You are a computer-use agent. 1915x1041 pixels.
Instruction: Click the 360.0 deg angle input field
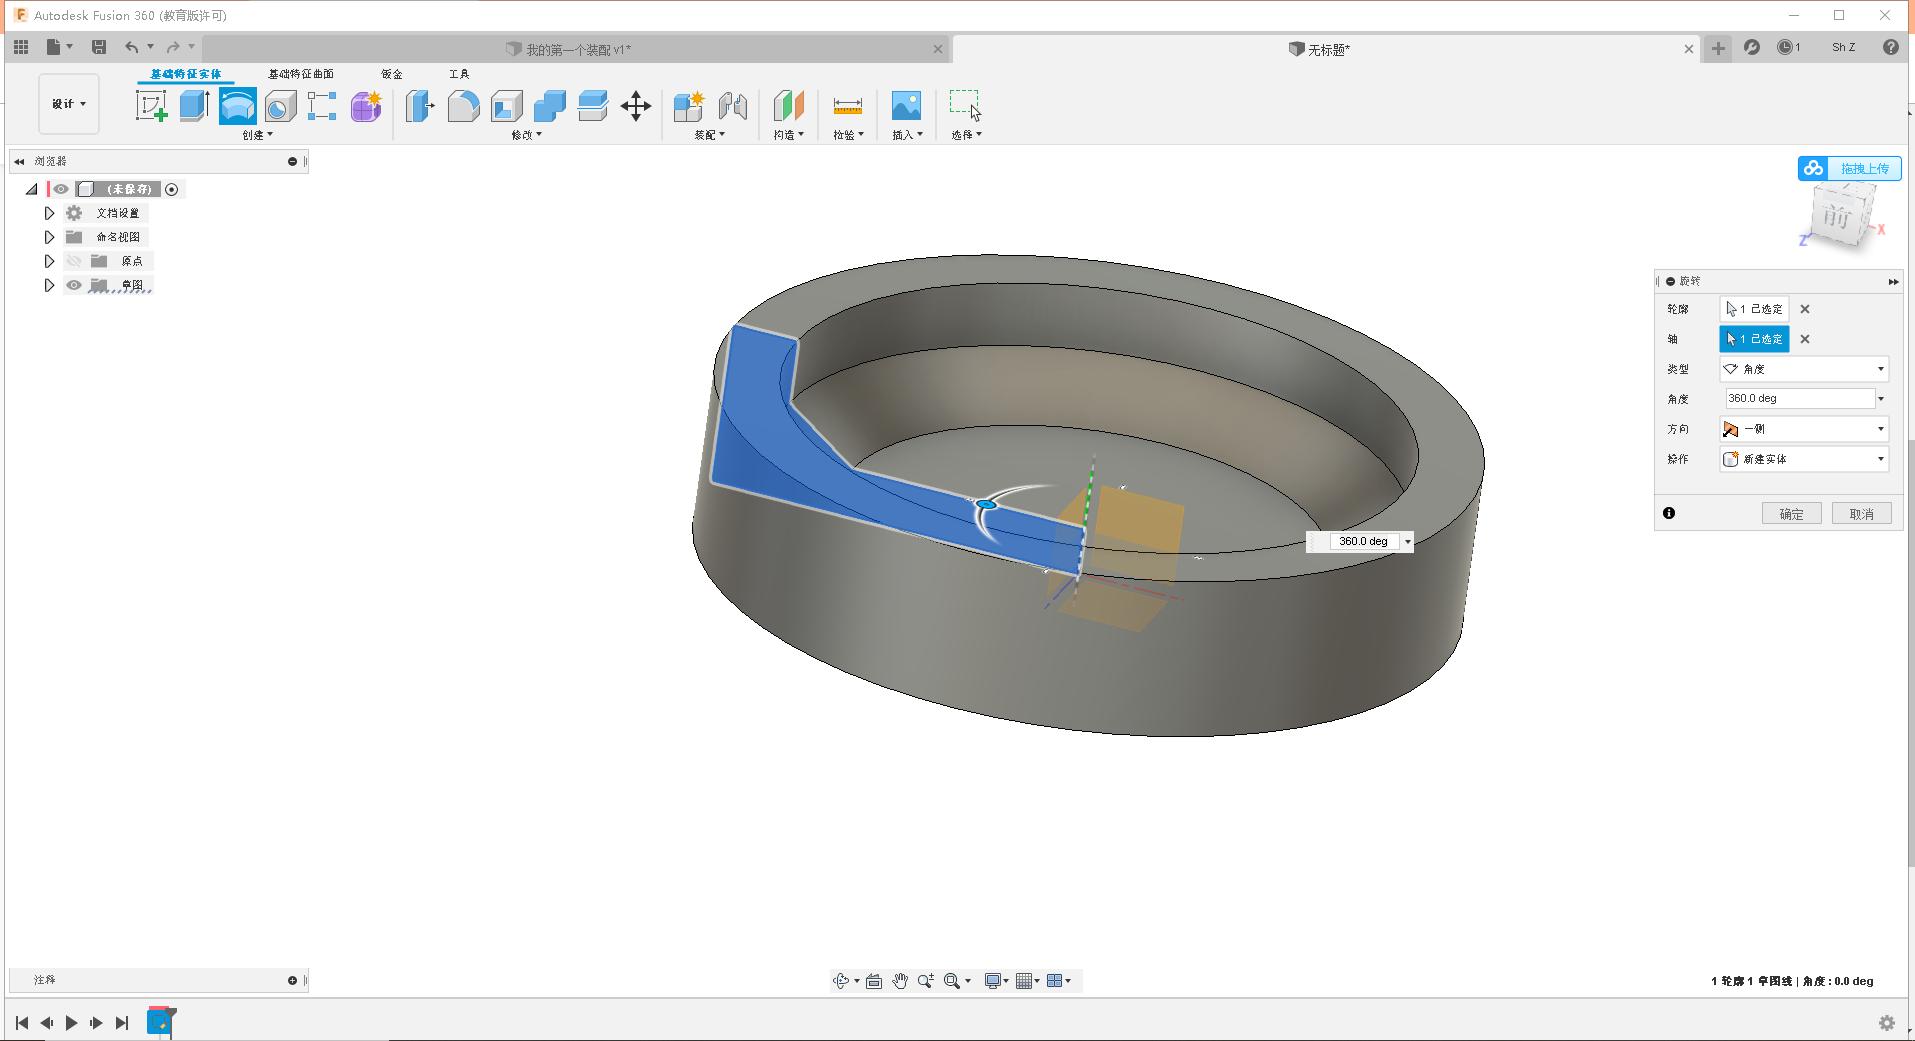(x=1795, y=398)
